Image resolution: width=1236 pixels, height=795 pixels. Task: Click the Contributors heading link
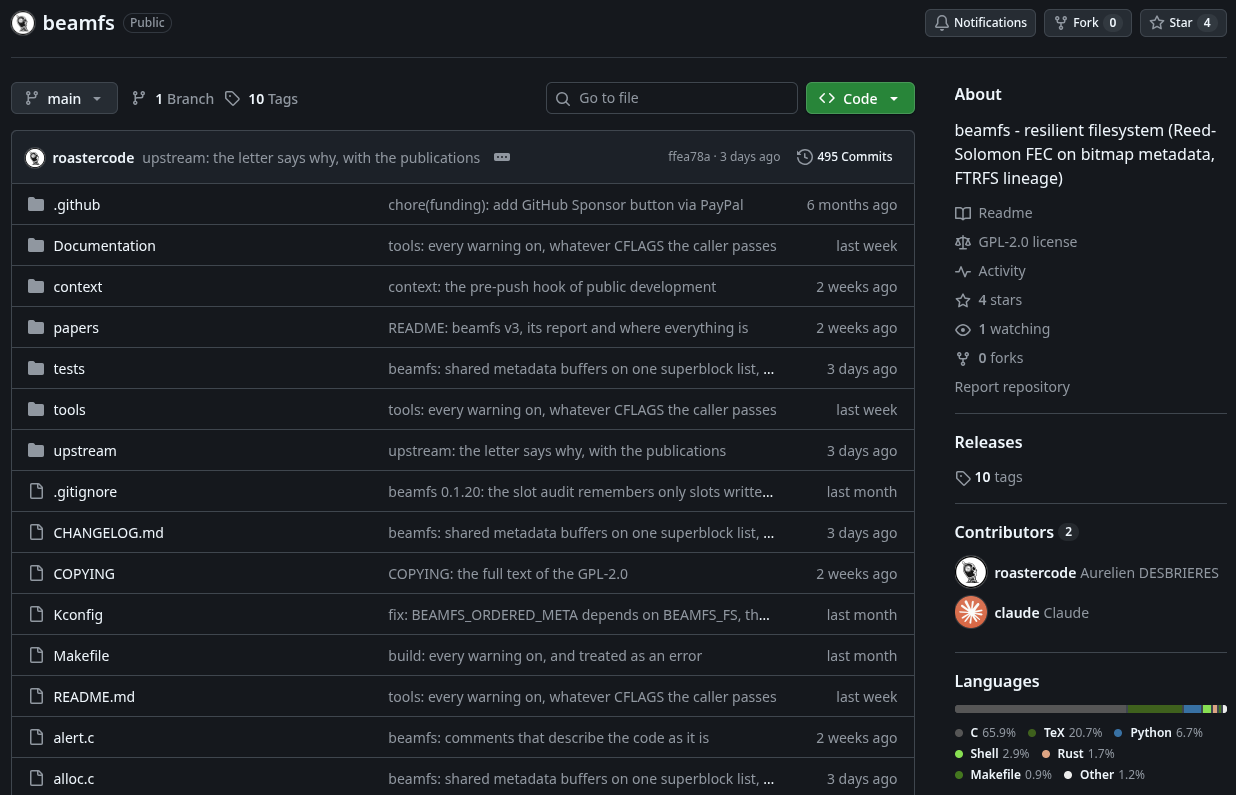pyautogui.click(x=1016, y=532)
